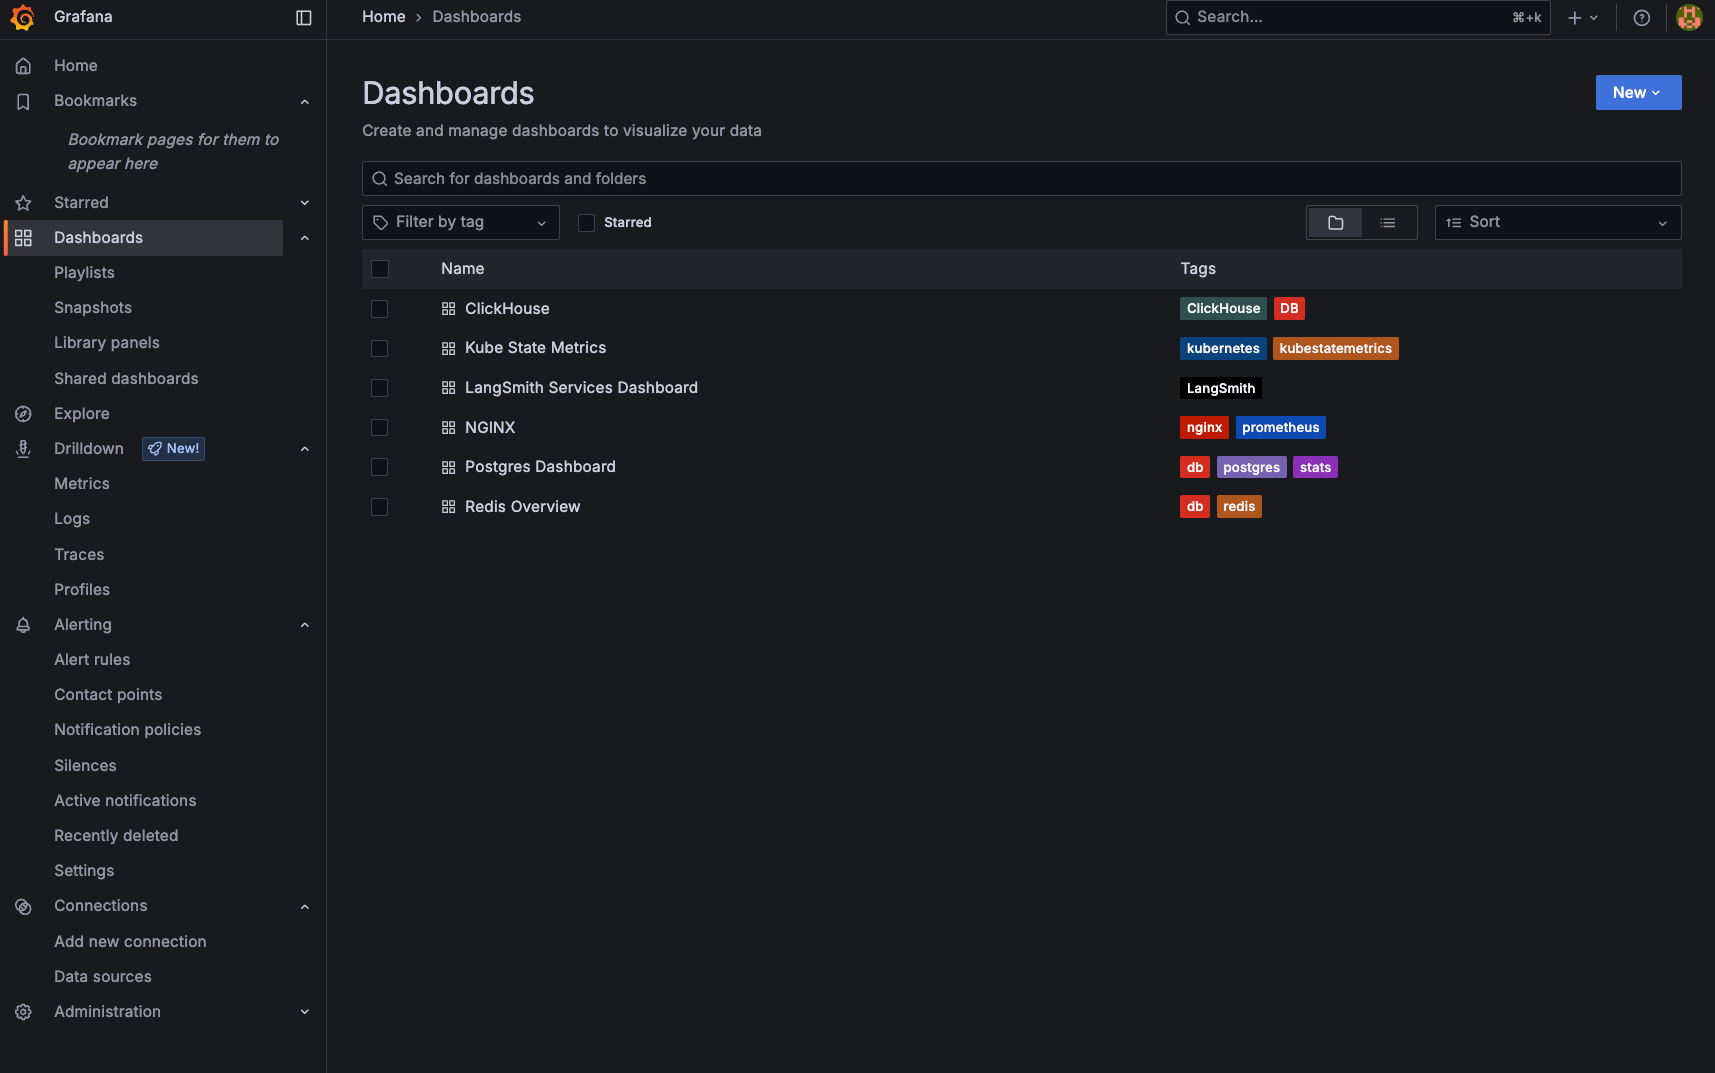Check the Redis Overview row checkbox

click(380, 507)
